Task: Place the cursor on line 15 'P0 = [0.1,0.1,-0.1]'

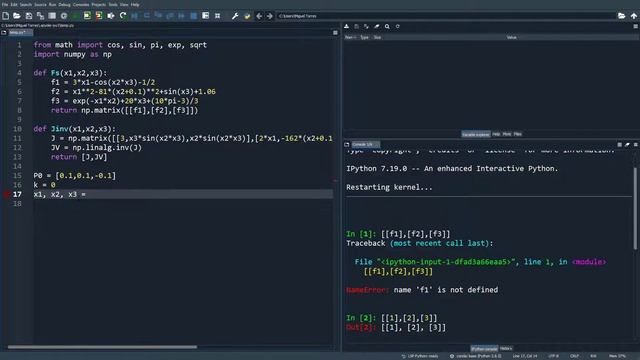Action: 75,176
